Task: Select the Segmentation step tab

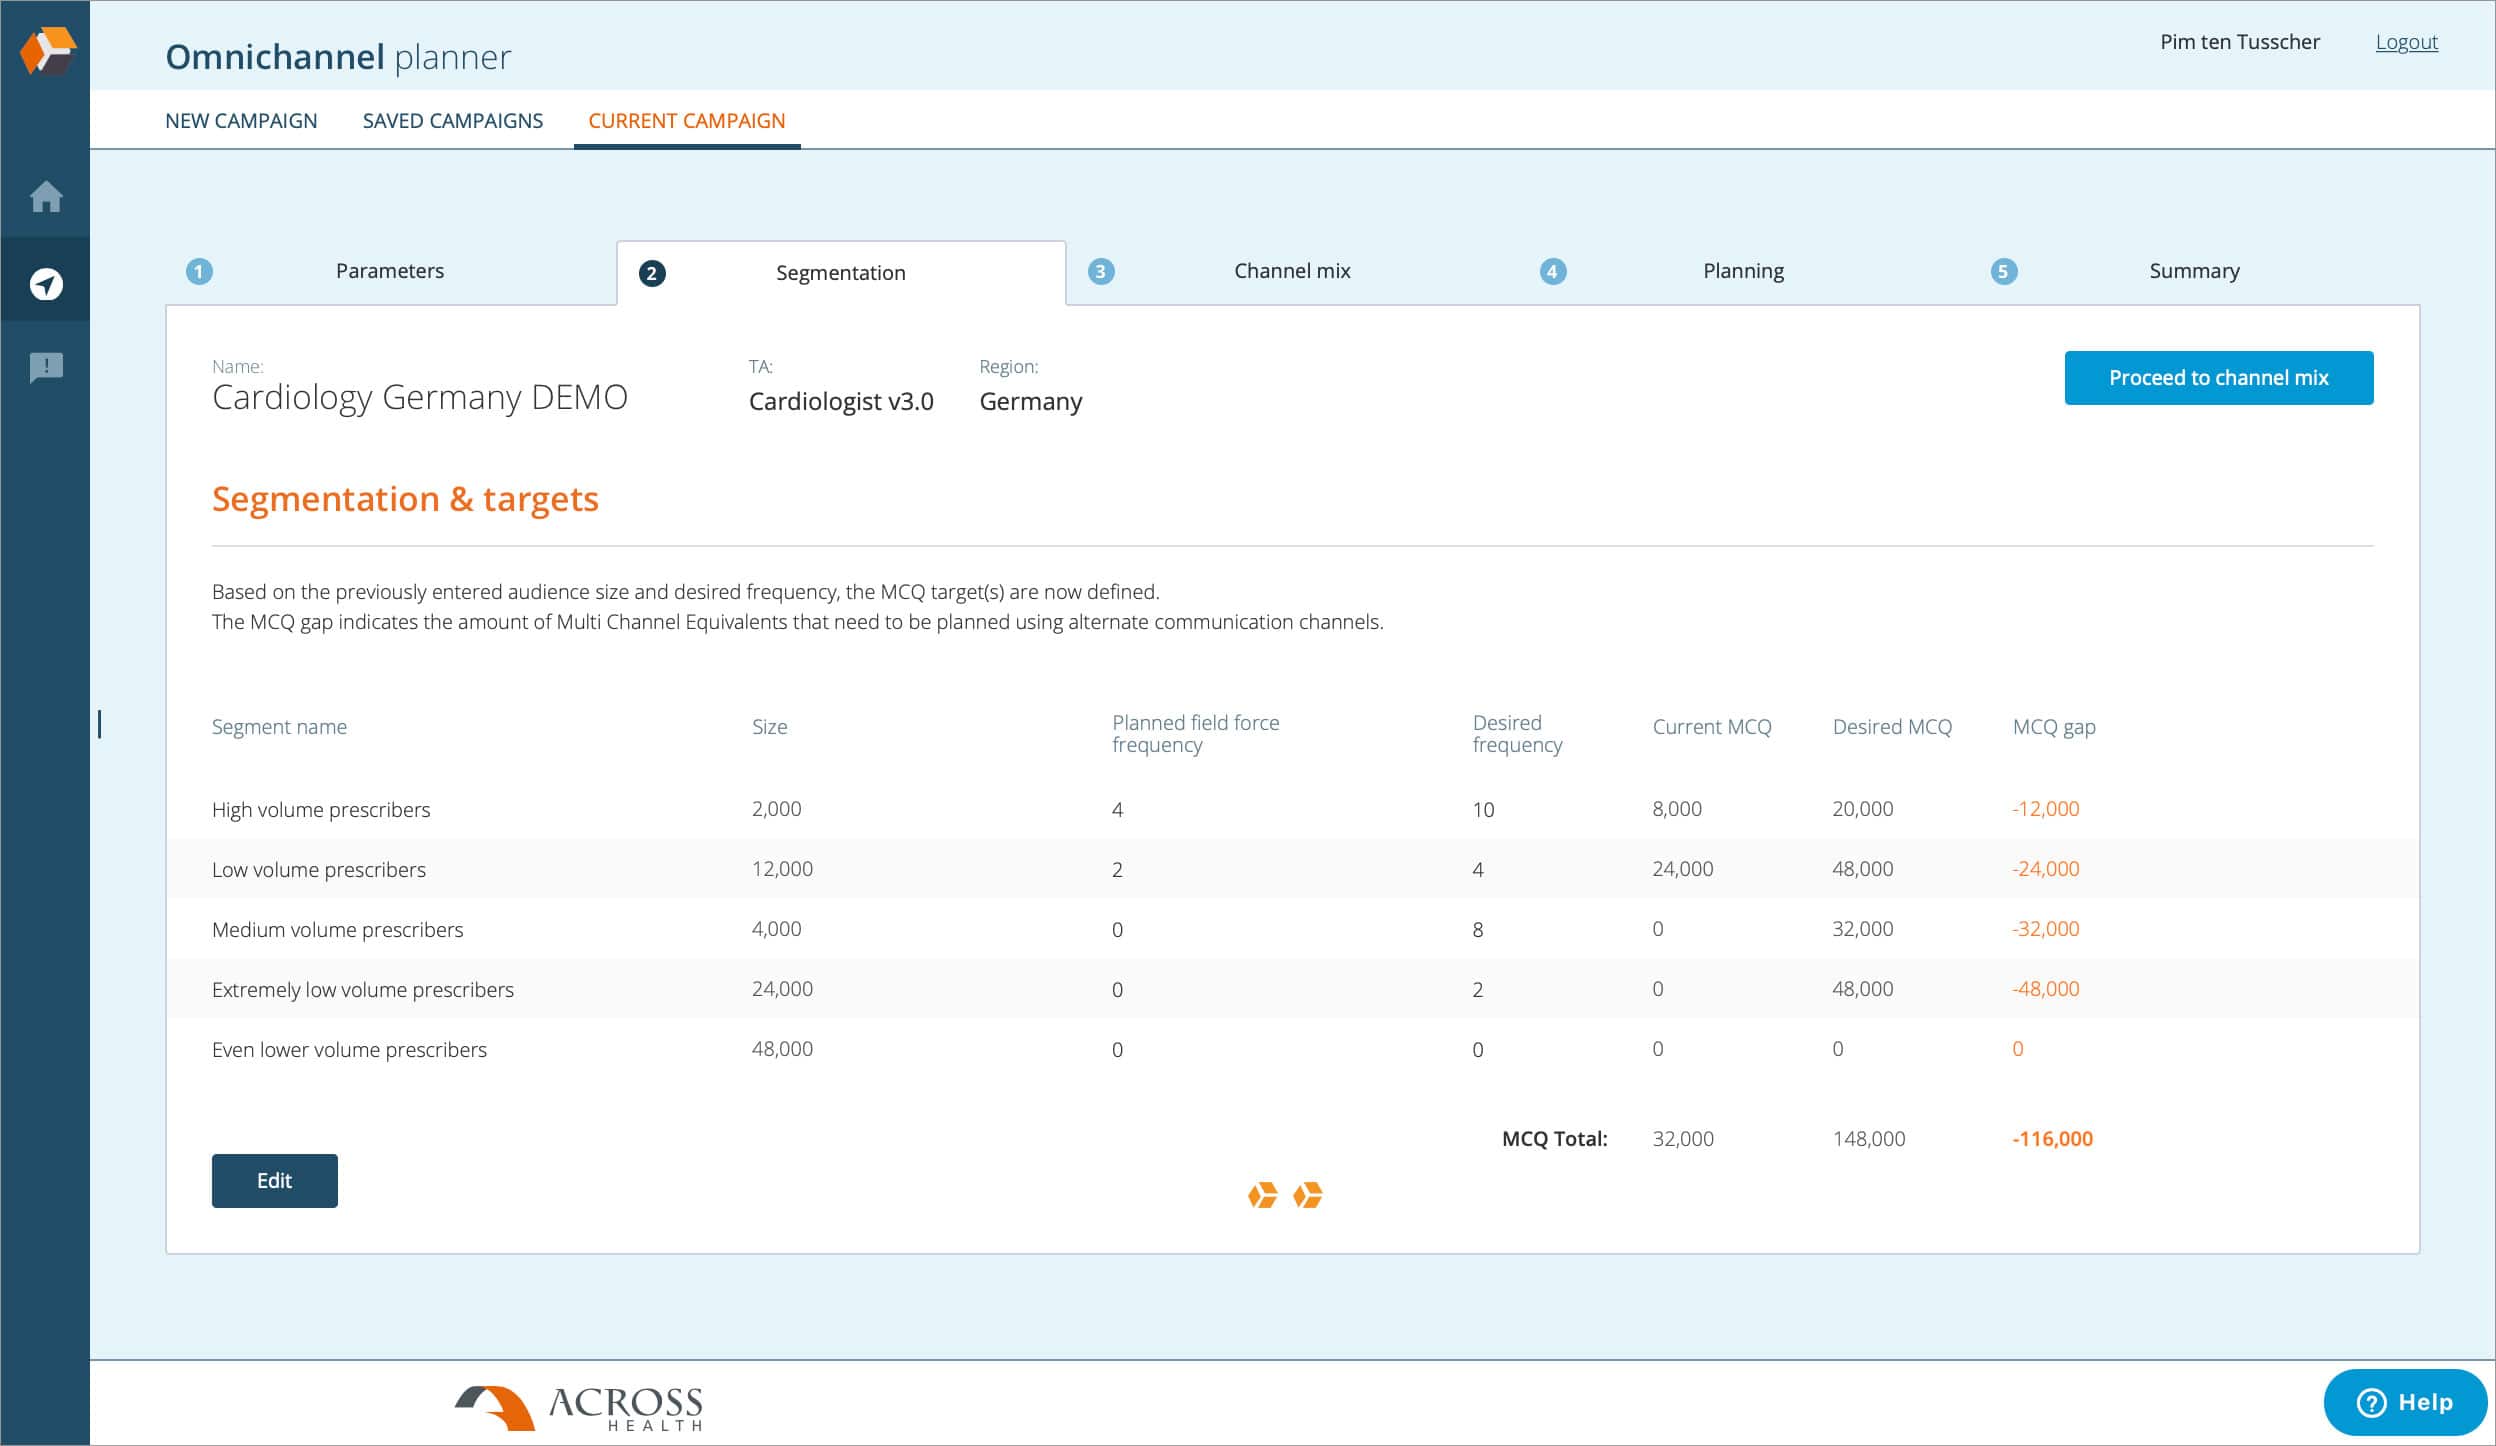Action: pos(841,273)
